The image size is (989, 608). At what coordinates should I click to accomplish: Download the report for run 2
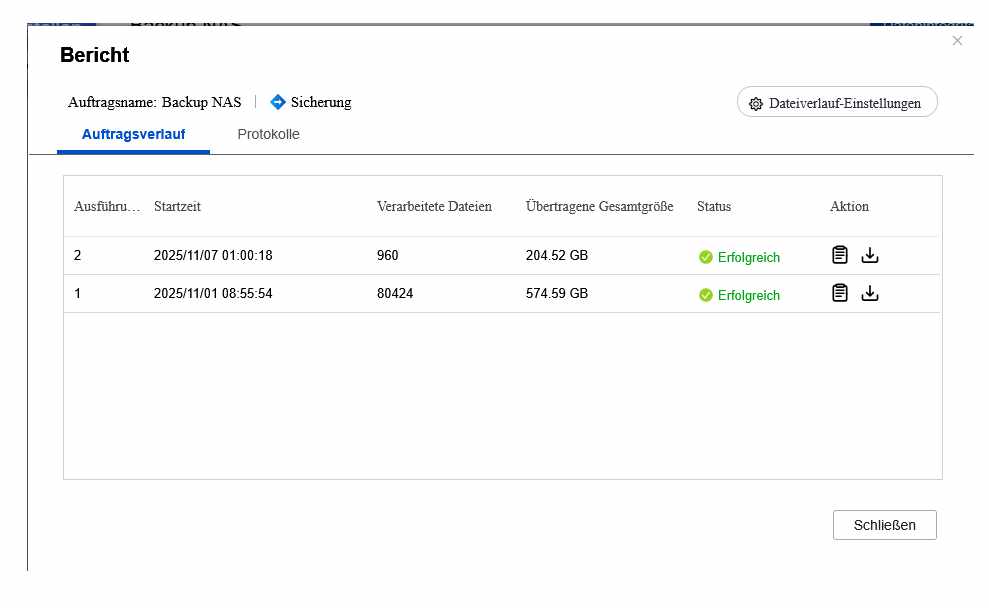[870, 255]
